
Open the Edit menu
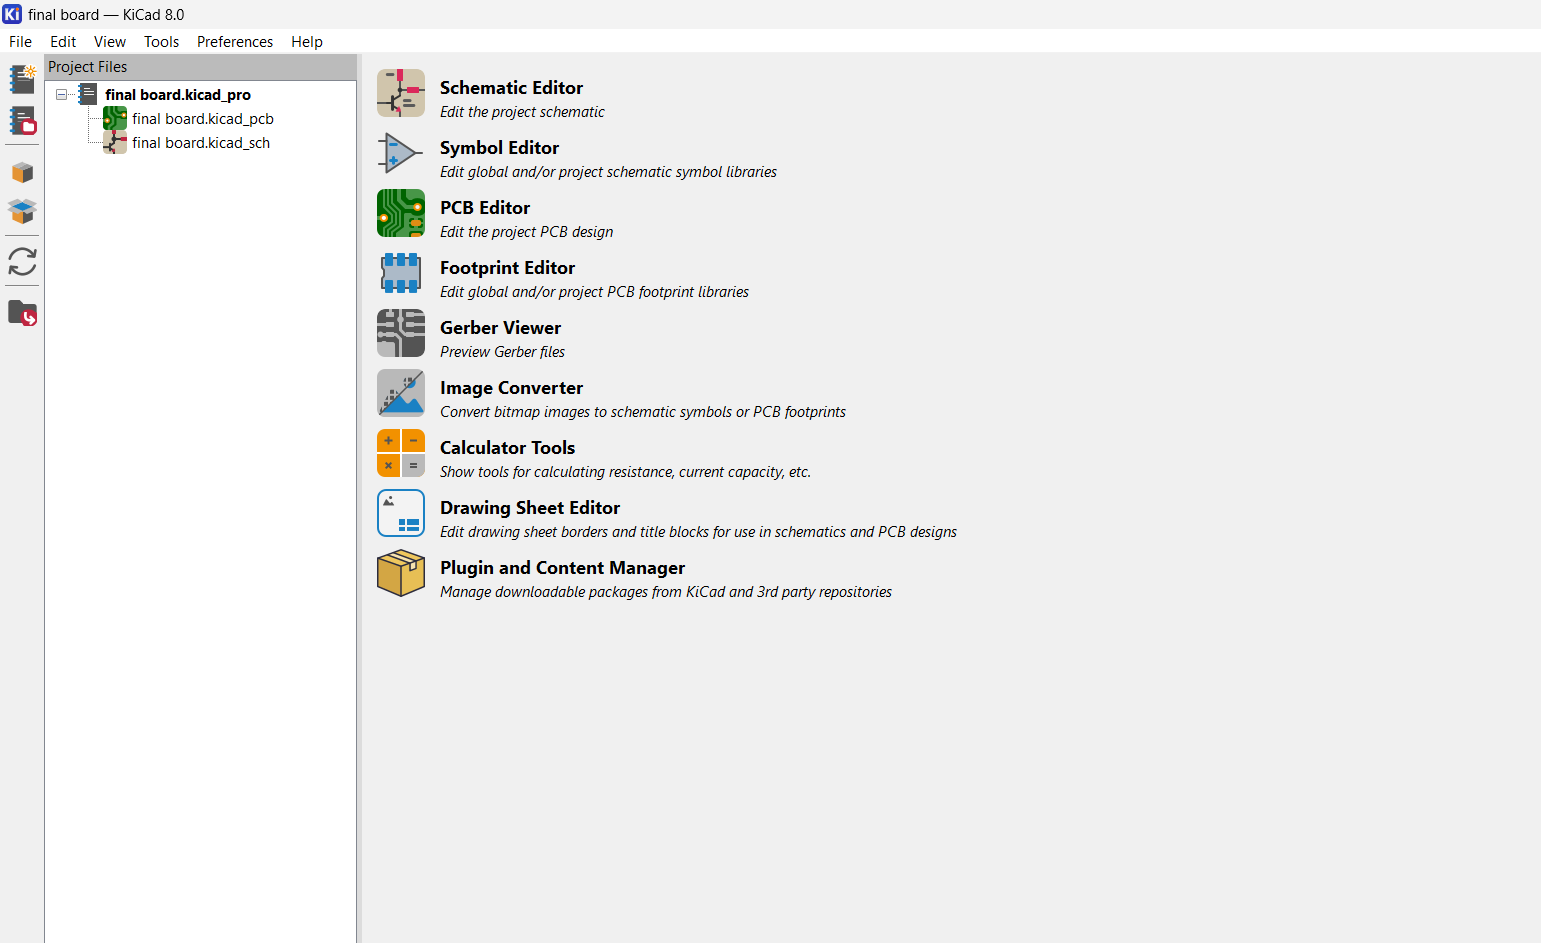pyautogui.click(x=63, y=41)
